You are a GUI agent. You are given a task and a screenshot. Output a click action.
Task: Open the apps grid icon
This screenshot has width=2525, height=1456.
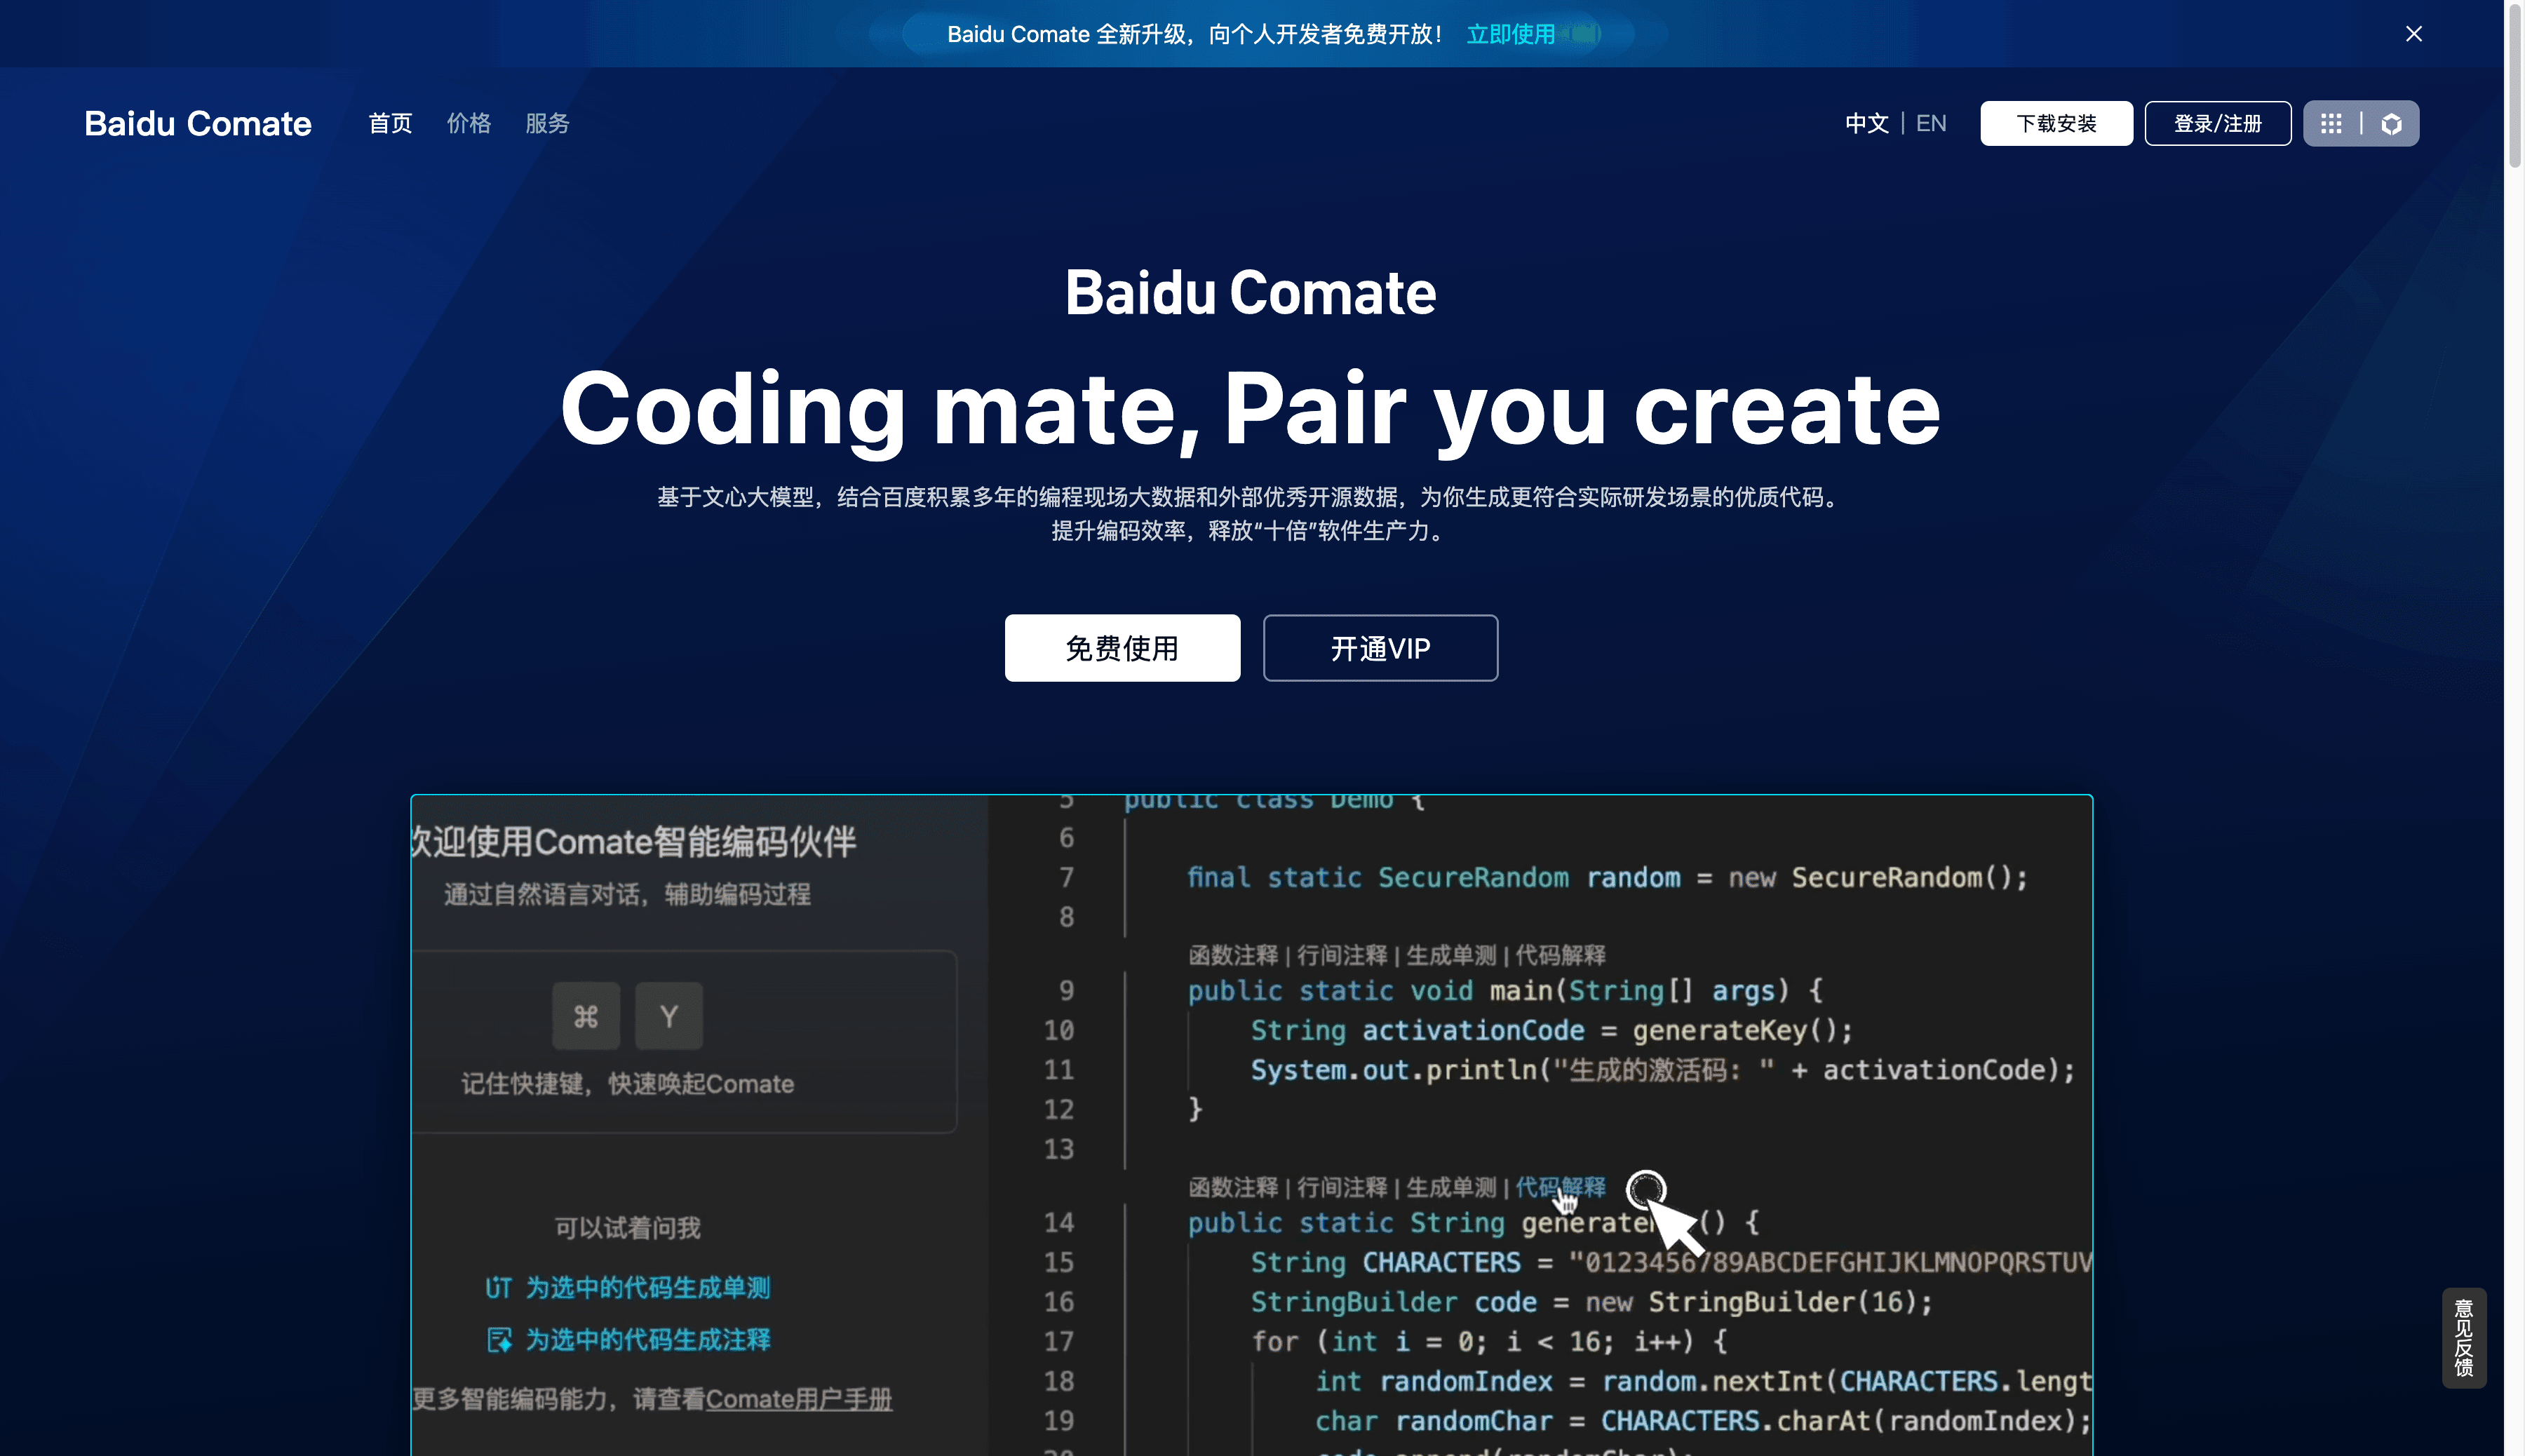tap(2331, 124)
